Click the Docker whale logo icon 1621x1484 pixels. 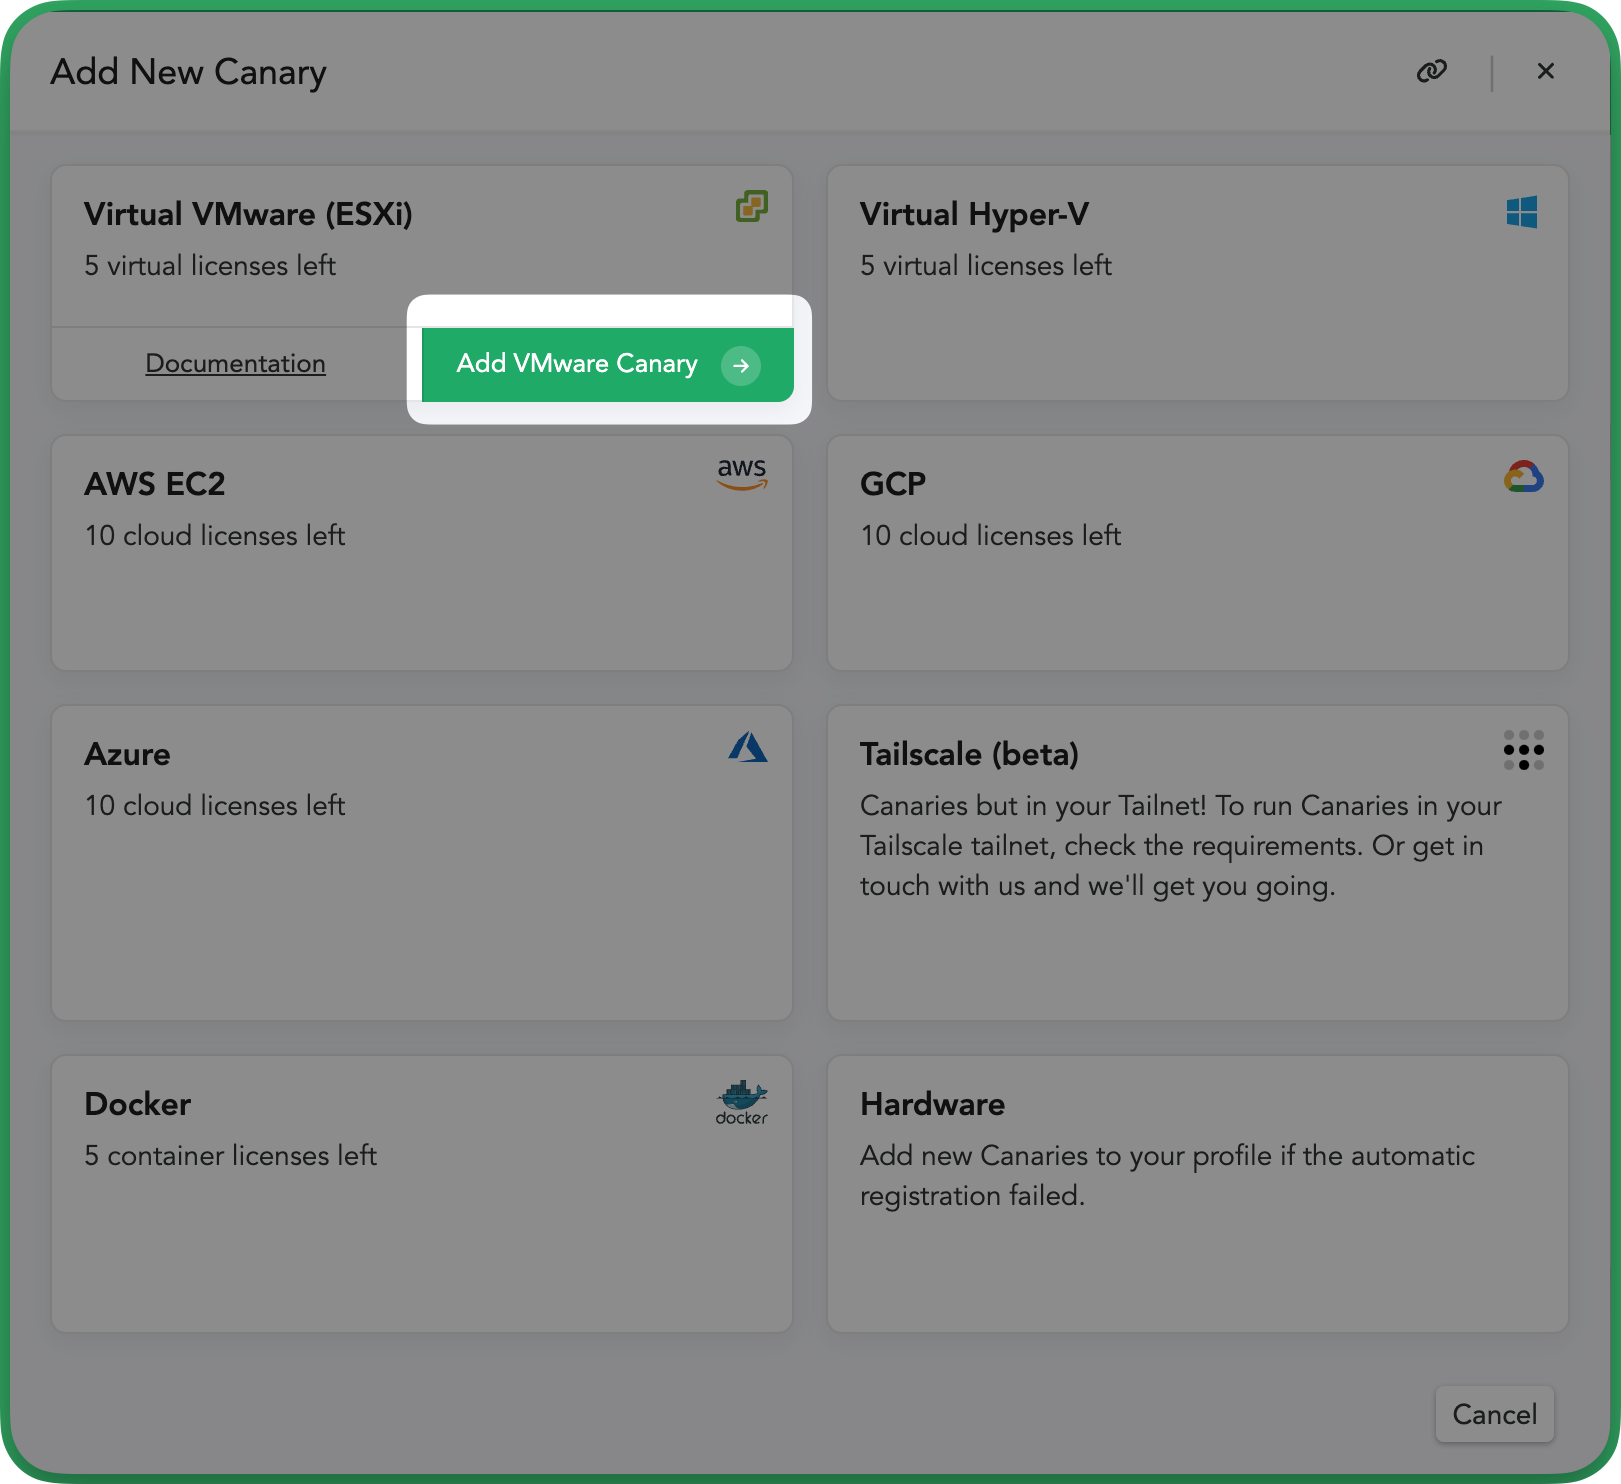tap(742, 1103)
